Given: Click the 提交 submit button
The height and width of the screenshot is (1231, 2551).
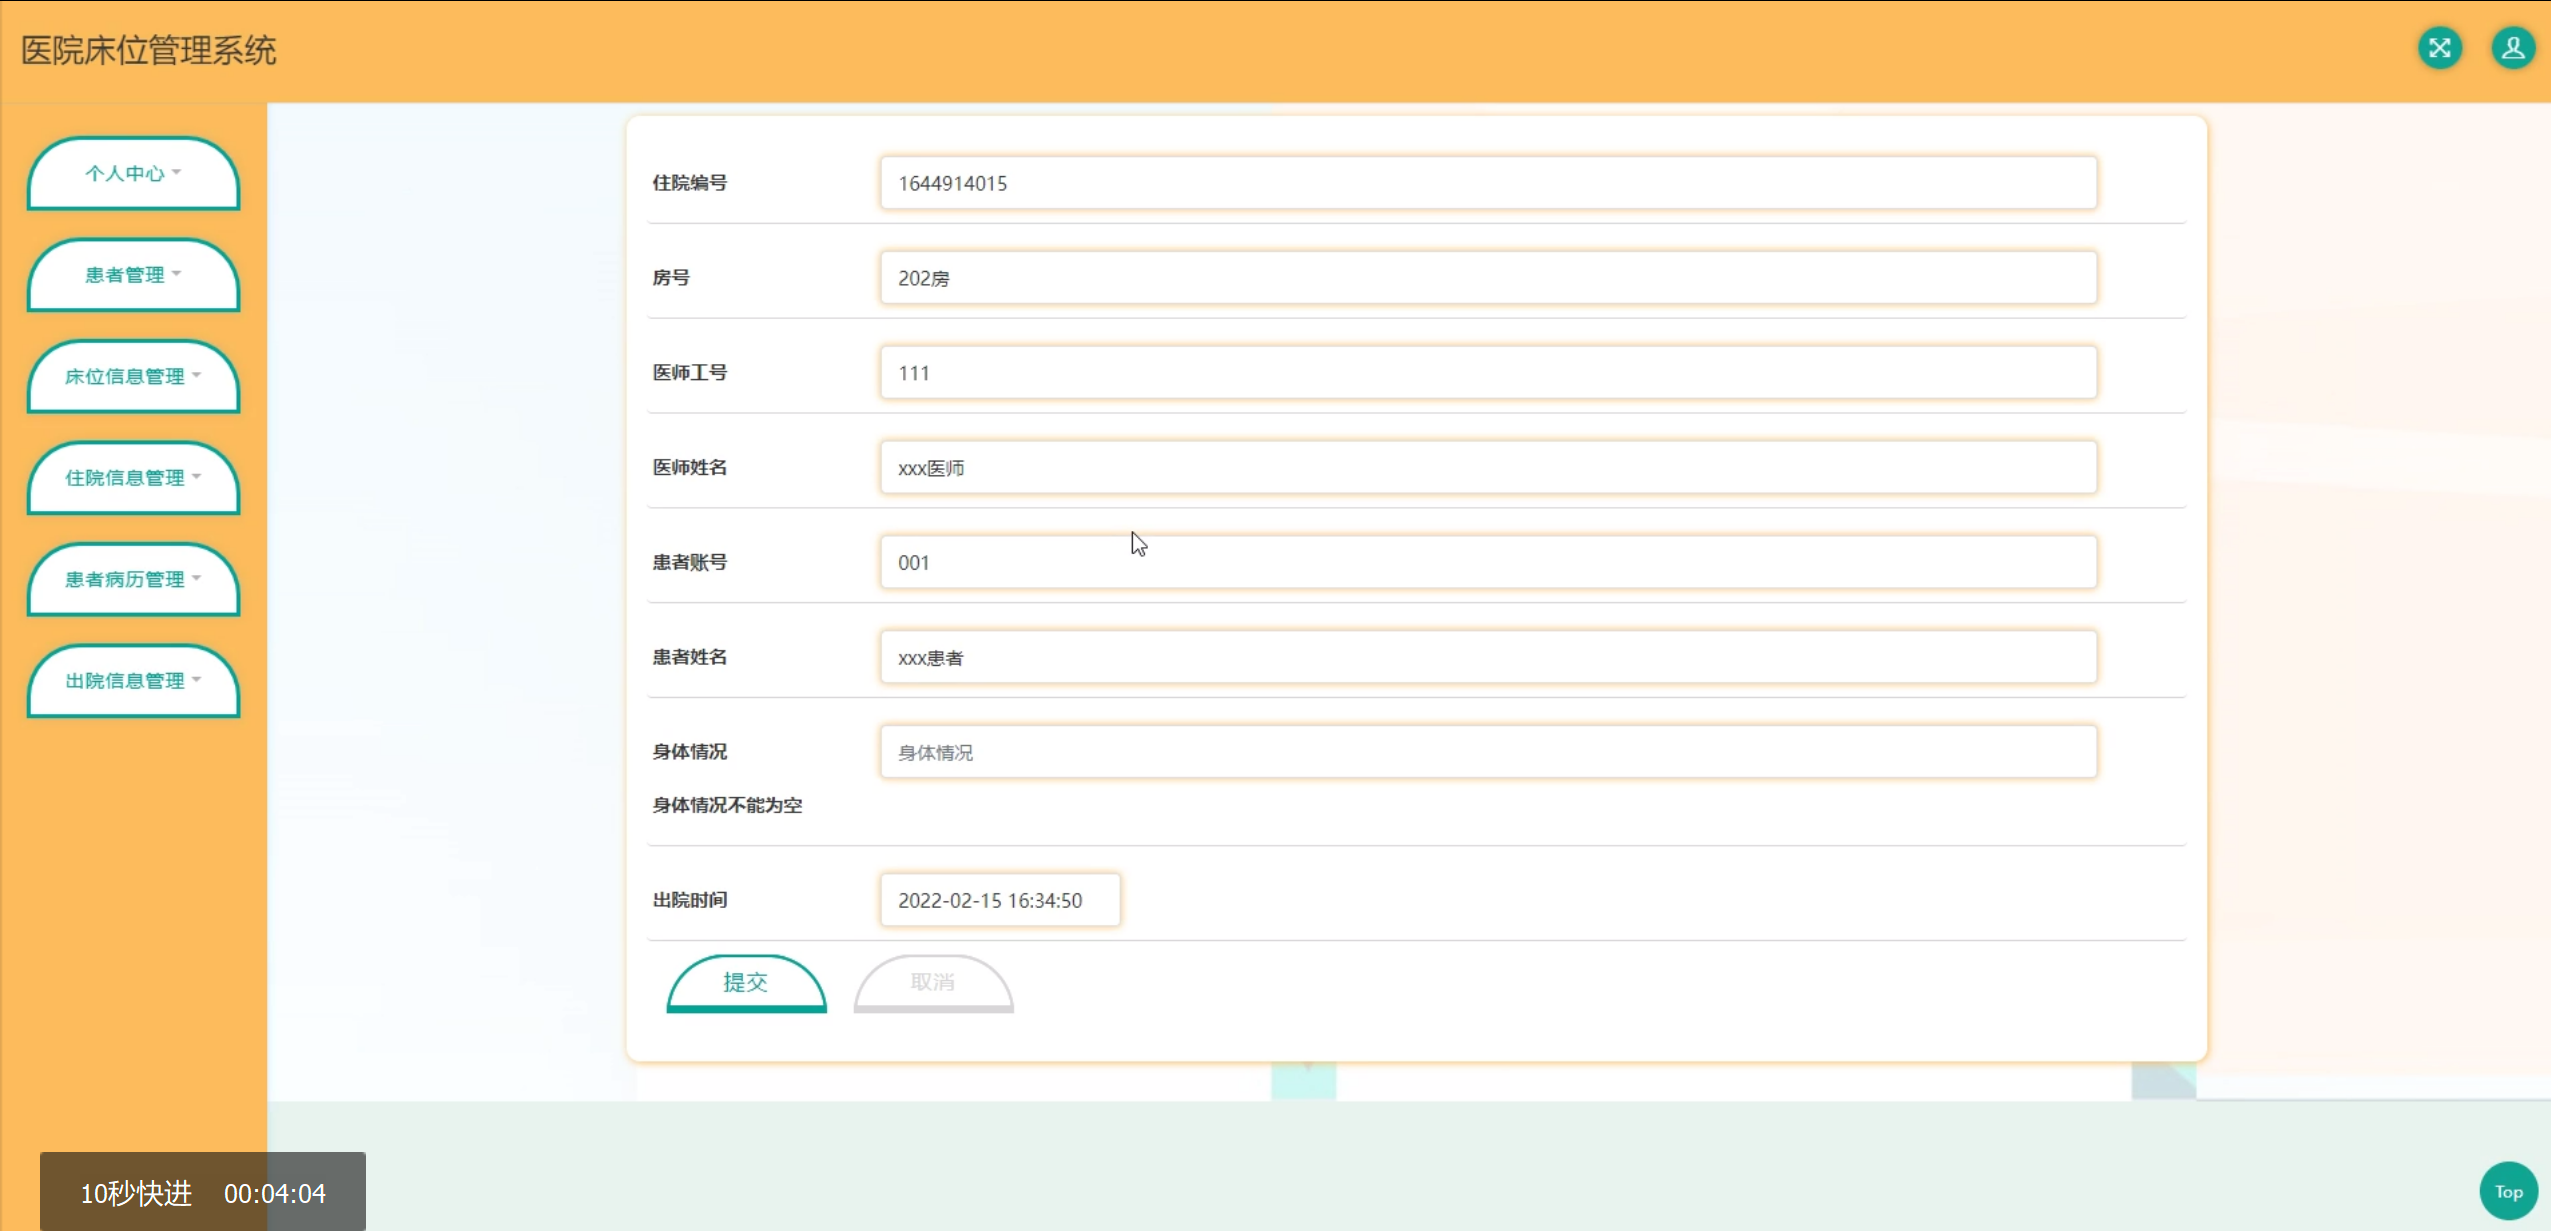Looking at the screenshot, I should (x=746, y=982).
